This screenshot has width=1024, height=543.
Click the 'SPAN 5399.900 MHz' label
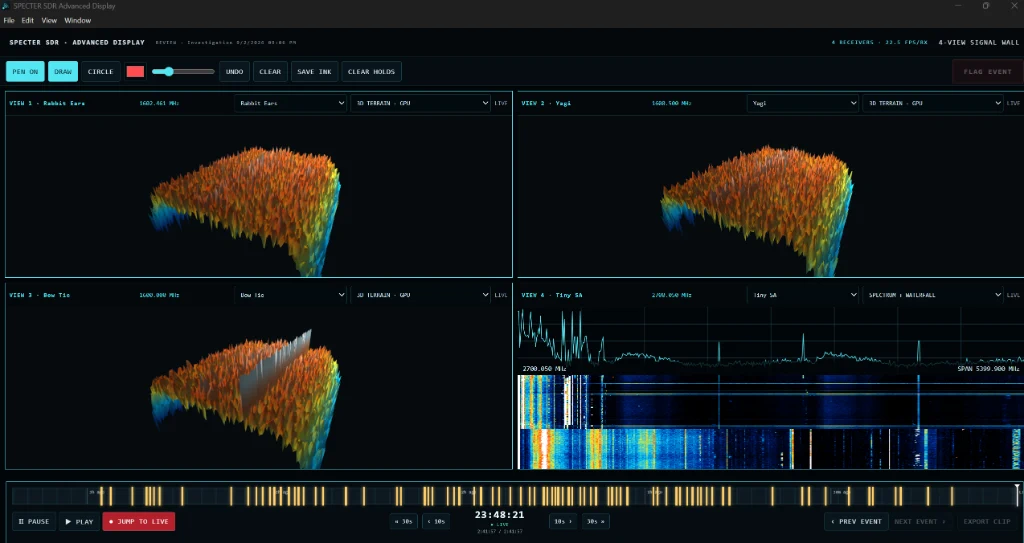click(x=988, y=369)
